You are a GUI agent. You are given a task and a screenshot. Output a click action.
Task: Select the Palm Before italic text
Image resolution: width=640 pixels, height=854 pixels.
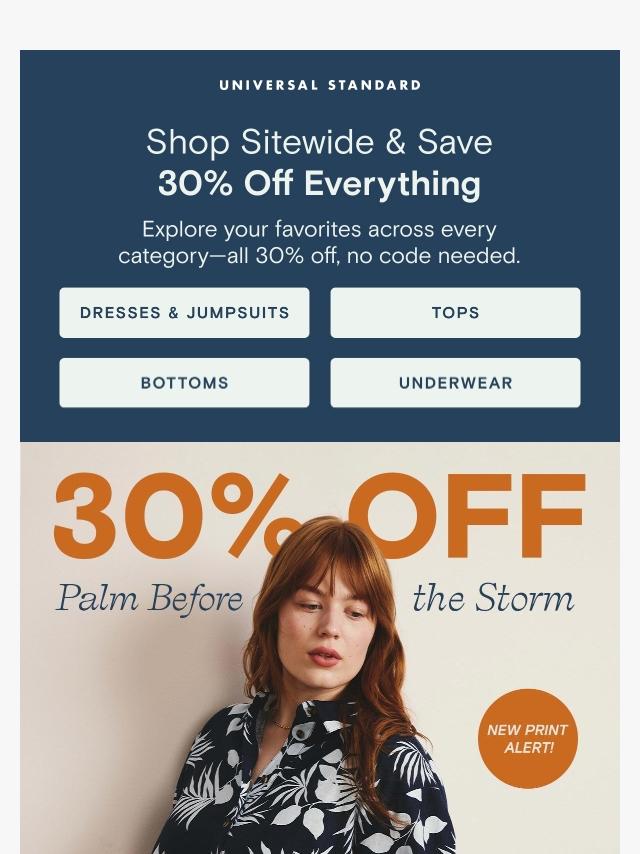point(149,599)
